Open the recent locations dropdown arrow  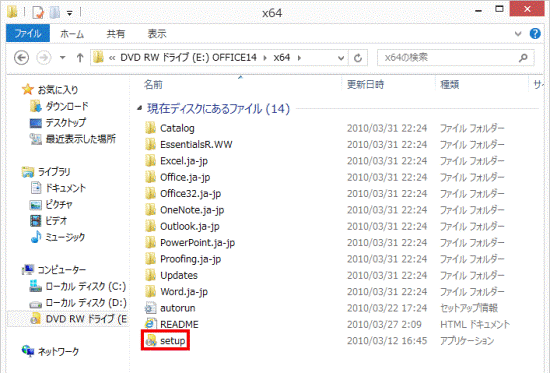(62, 58)
